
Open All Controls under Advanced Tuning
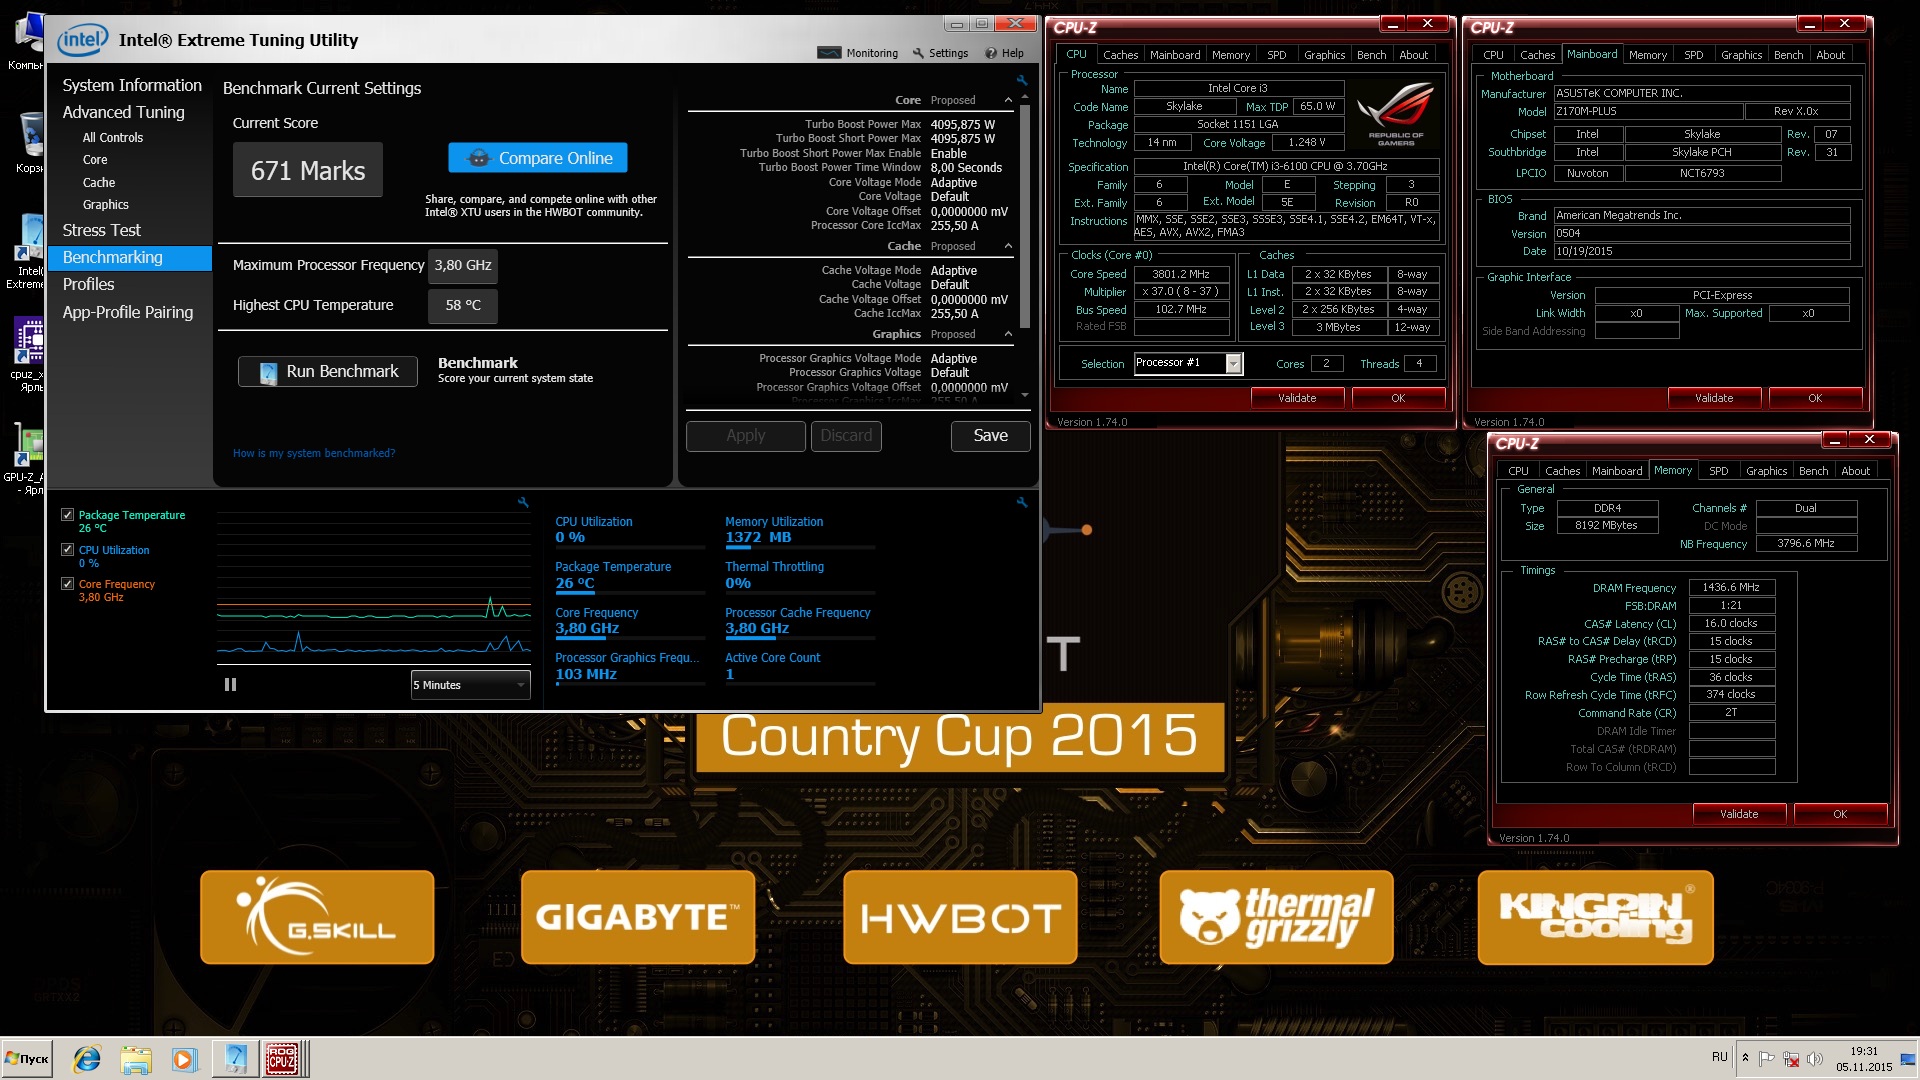point(113,138)
